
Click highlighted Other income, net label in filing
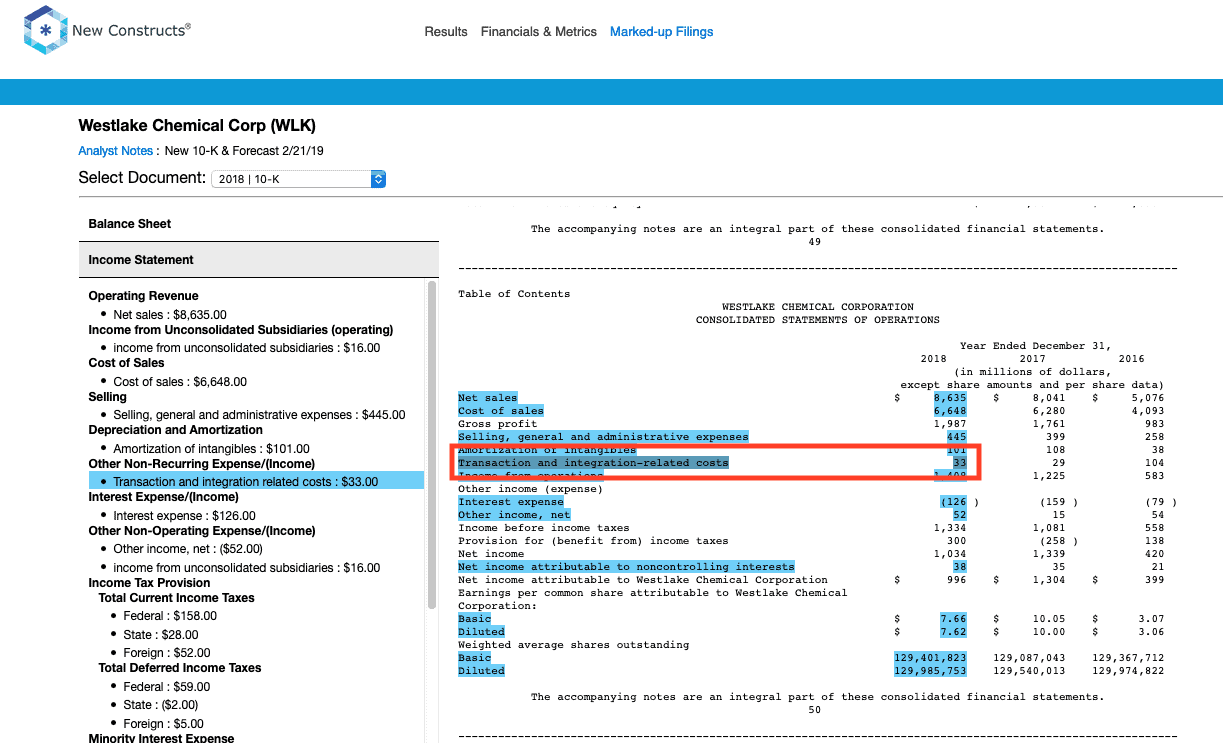pos(514,515)
